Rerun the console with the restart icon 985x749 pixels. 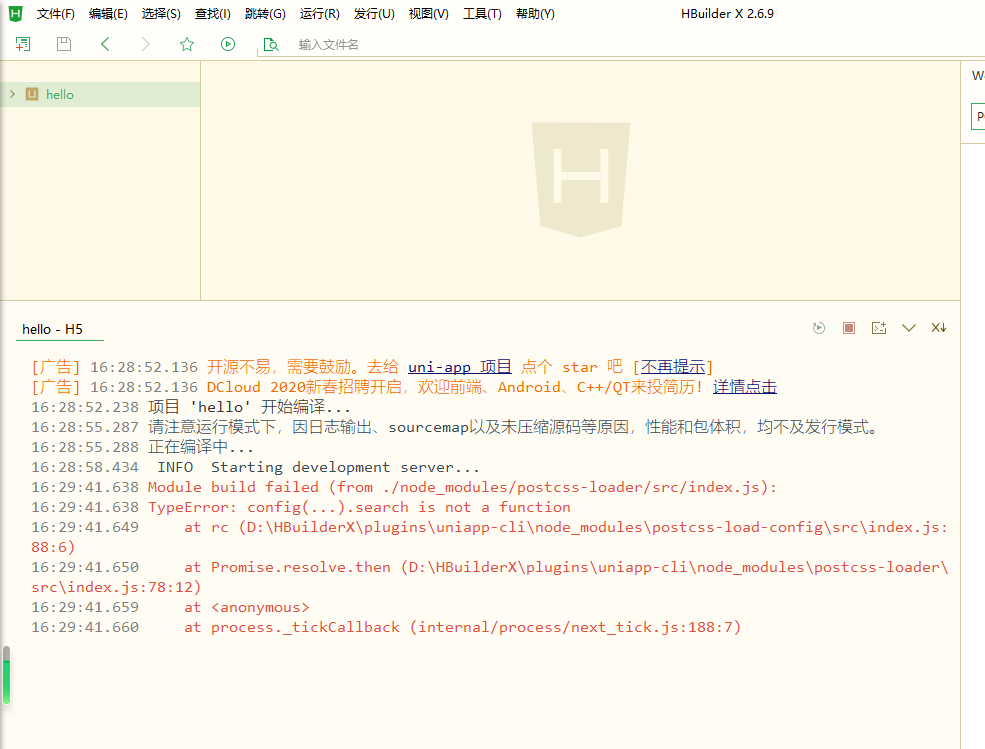(x=819, y=328)
